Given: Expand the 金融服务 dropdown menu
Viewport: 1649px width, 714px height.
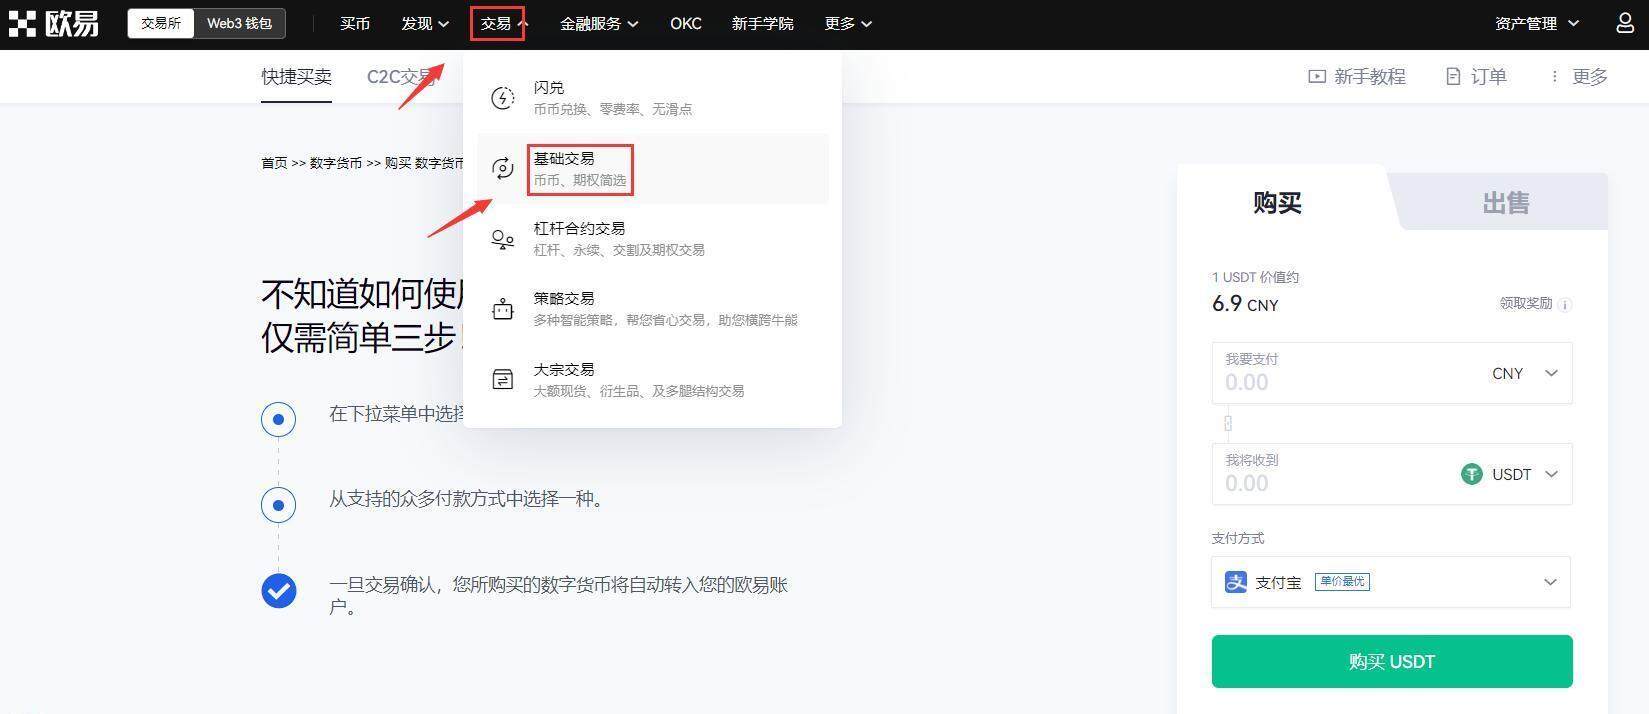Looking at the screenshot, I should coord(599,23).
